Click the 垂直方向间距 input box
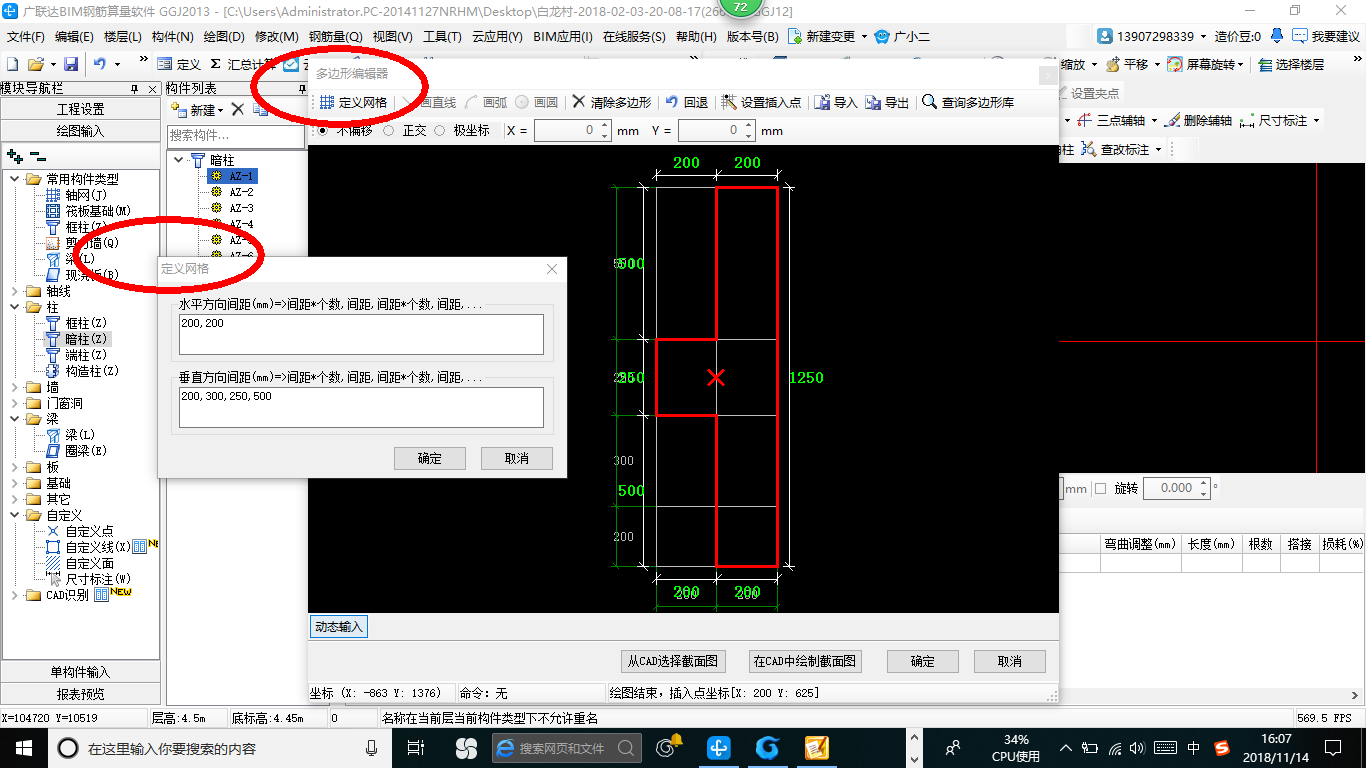The image size is (1366, 768). click(361, 407)
